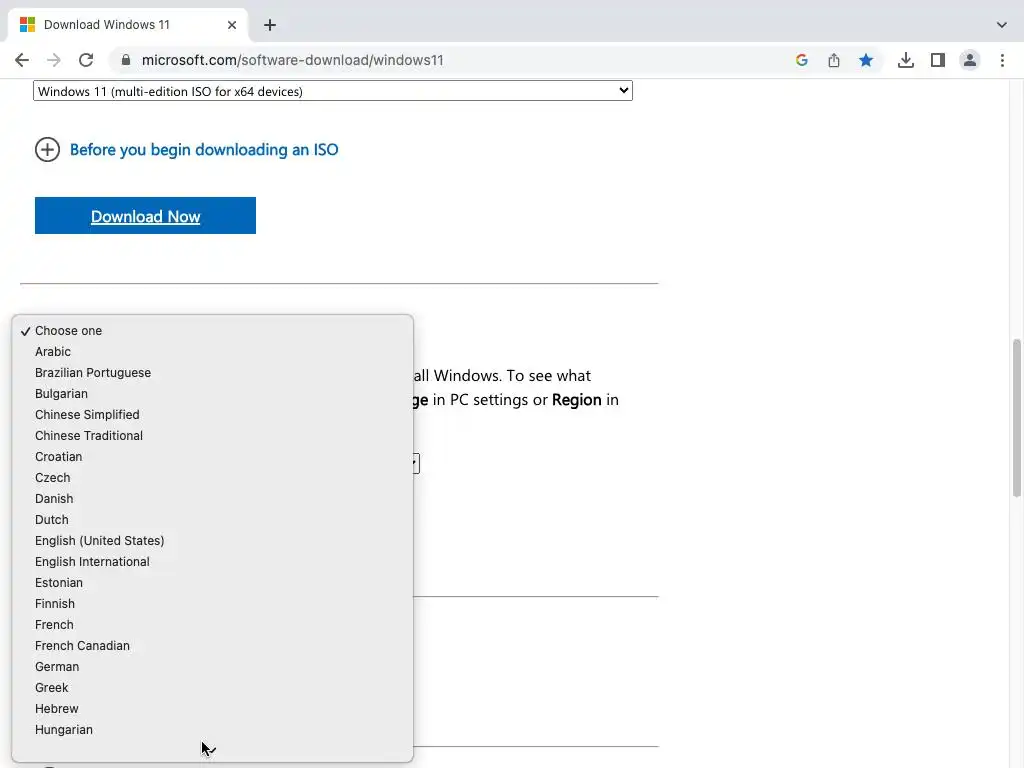
Task: Open the downloads icon
Action: (x=906, y=60)
